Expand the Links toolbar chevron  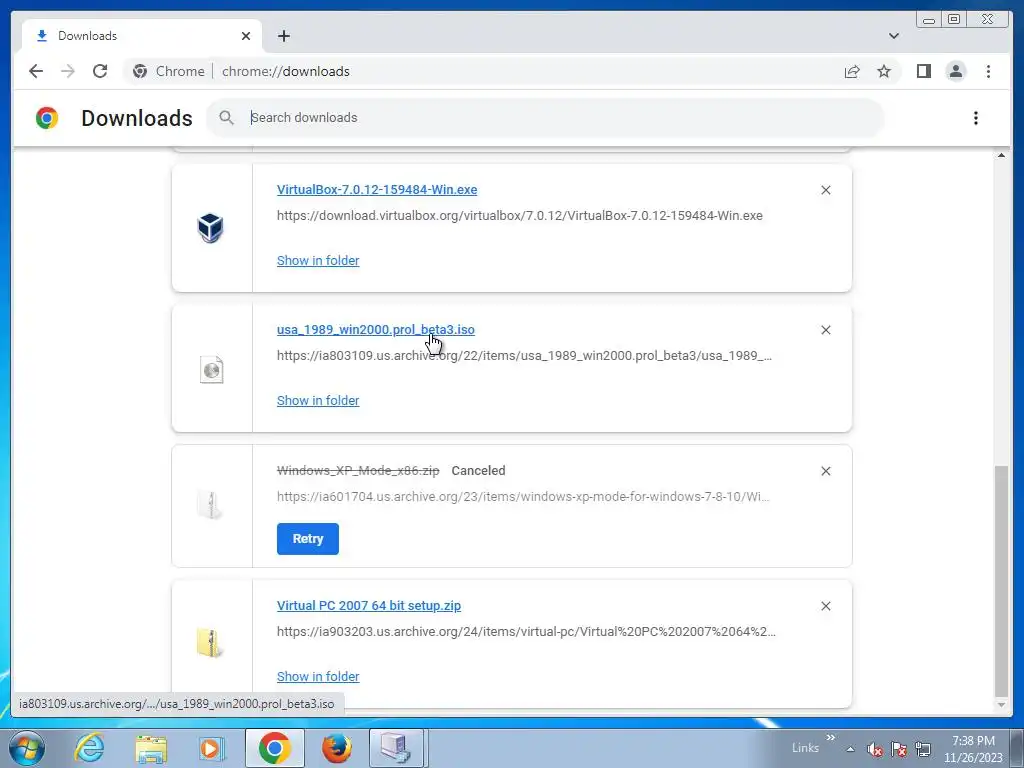[x=831, y=737]
